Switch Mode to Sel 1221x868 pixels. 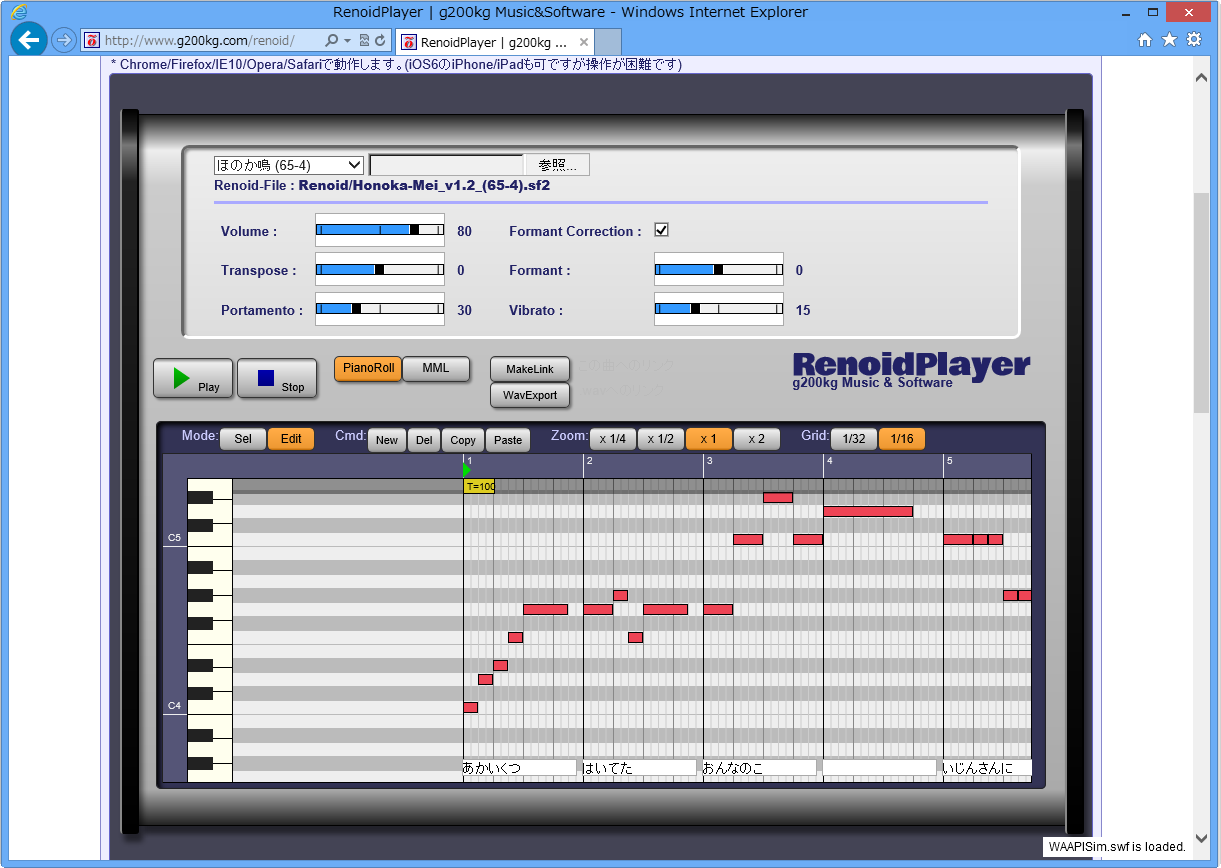[x=243, y=439]
